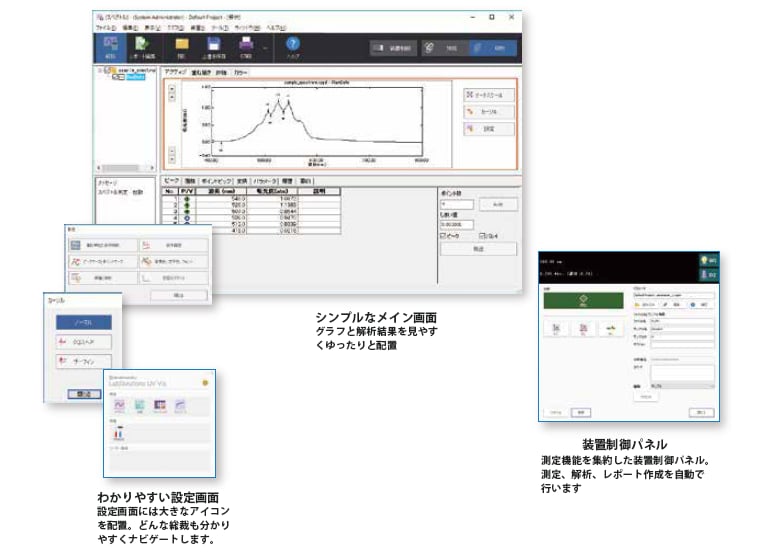Switch to the パラメータ results tab

[265, 181]
